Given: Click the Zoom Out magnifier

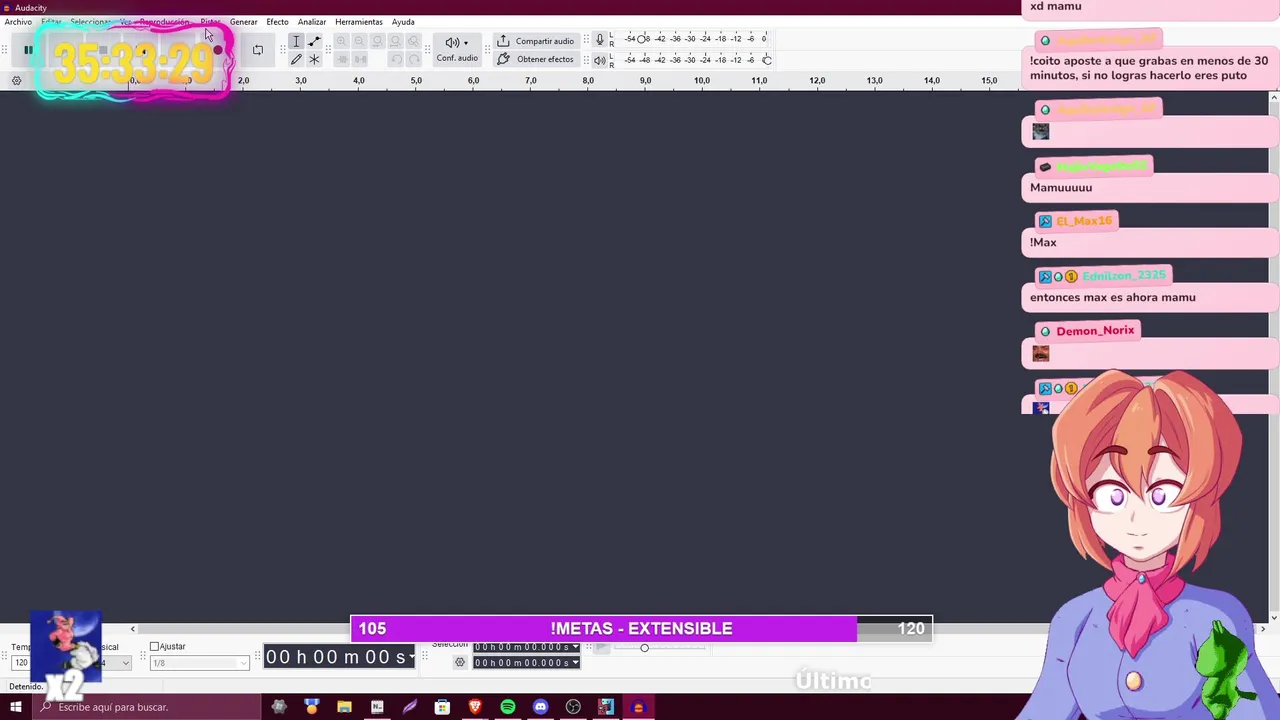Looking at the screenshot, I should (359, 41).
